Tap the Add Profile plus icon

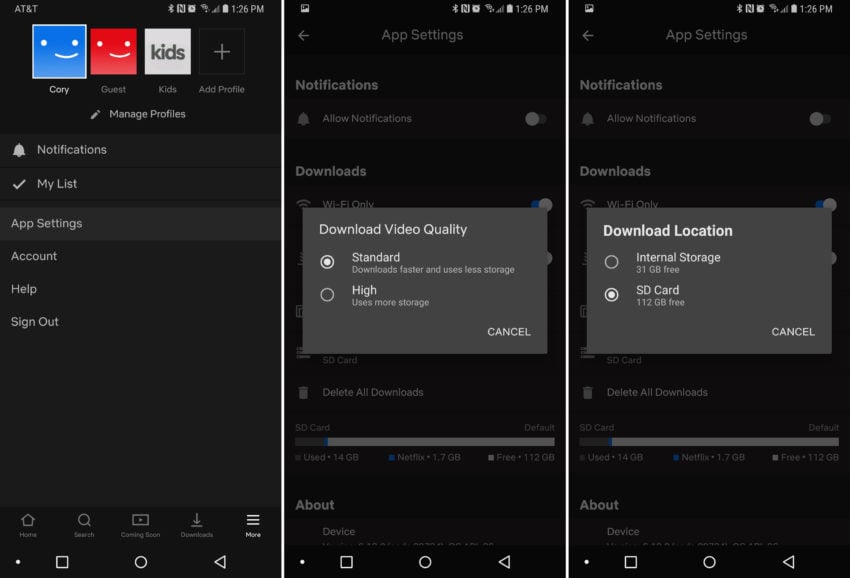(x=222, y=52)
